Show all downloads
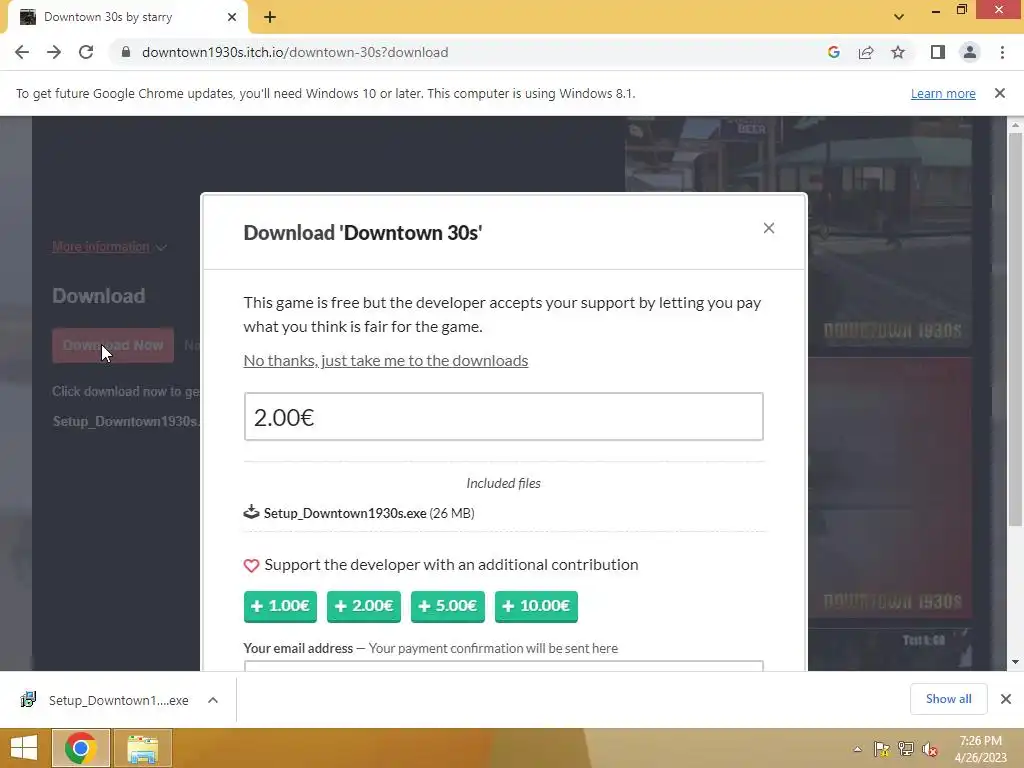 (948, 699)
